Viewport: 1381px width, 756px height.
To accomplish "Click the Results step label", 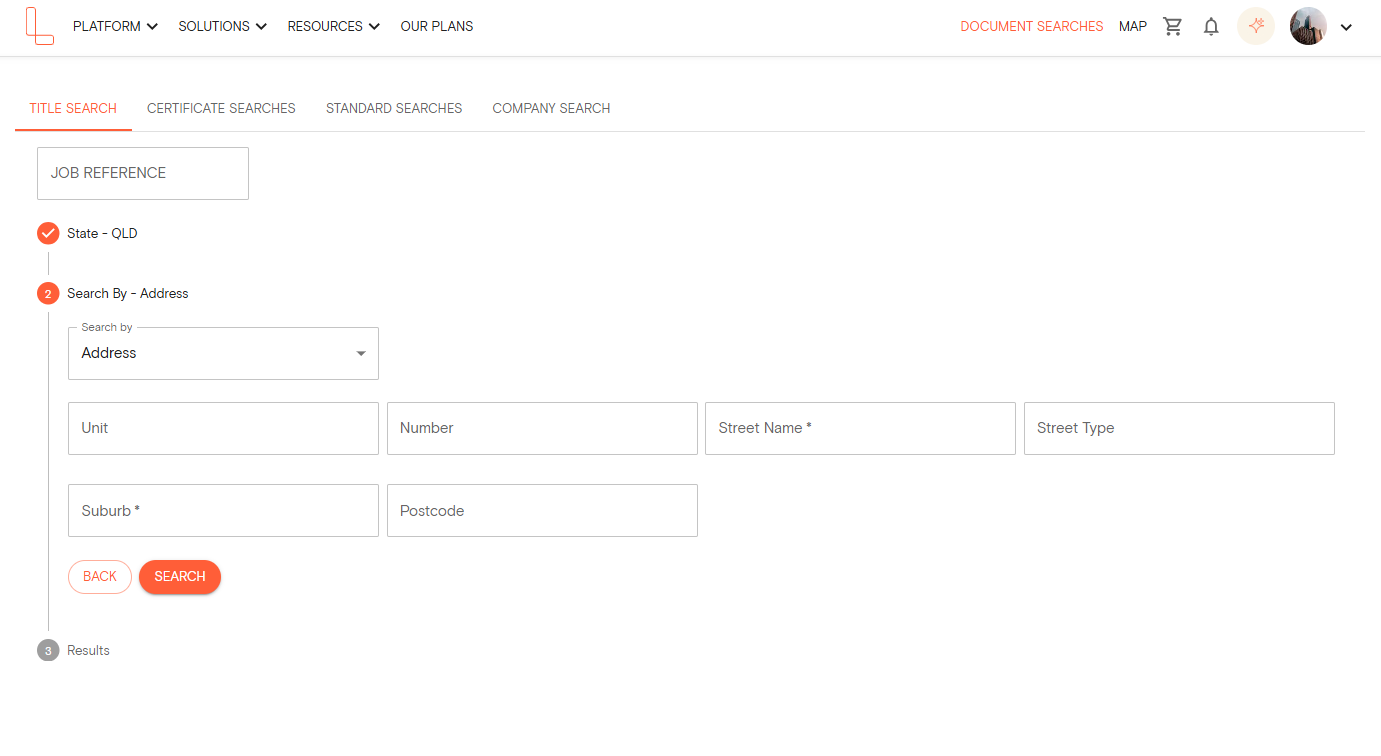I will pos(88,650).
